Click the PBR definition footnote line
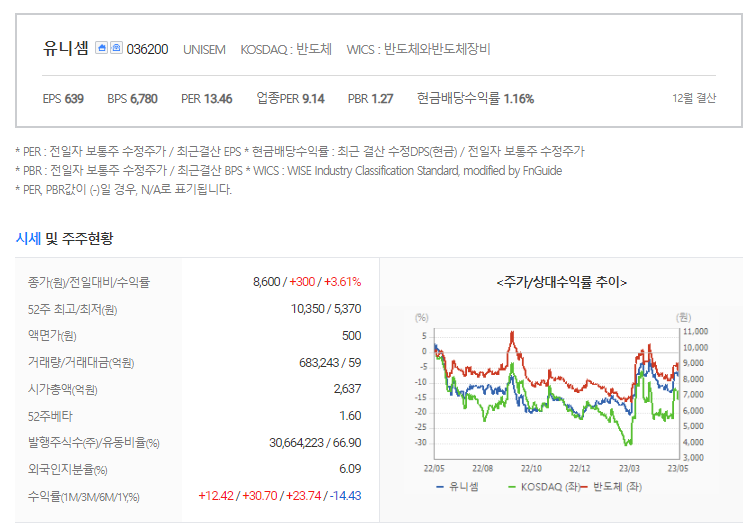The image size is (754, 527). pyautogui.click(x=289, y=171)
